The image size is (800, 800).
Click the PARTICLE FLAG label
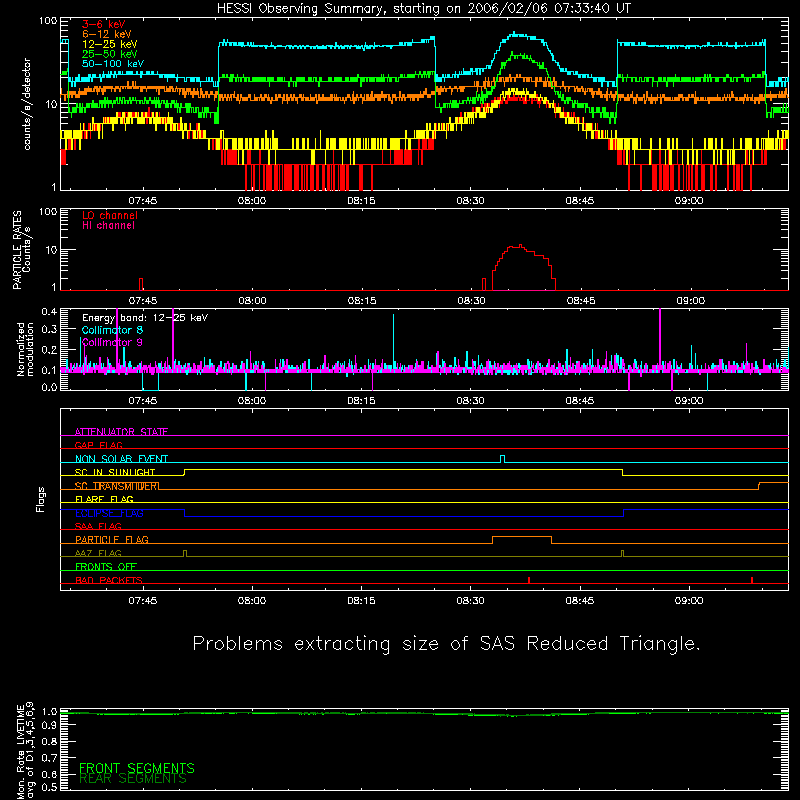pyautogui.click(x=112, y=540)
